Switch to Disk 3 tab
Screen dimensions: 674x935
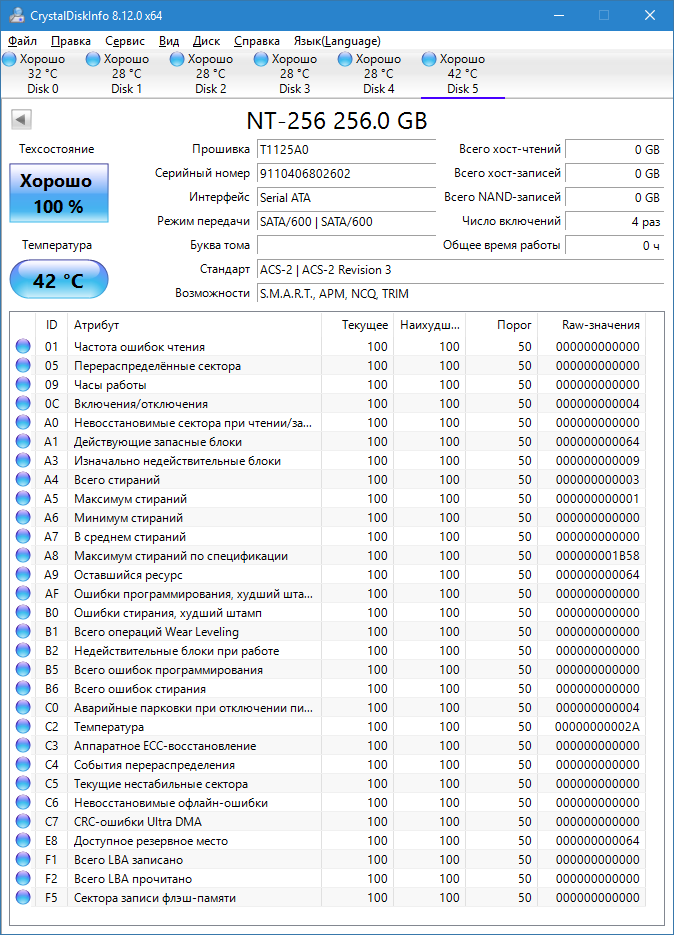point(295,74)
